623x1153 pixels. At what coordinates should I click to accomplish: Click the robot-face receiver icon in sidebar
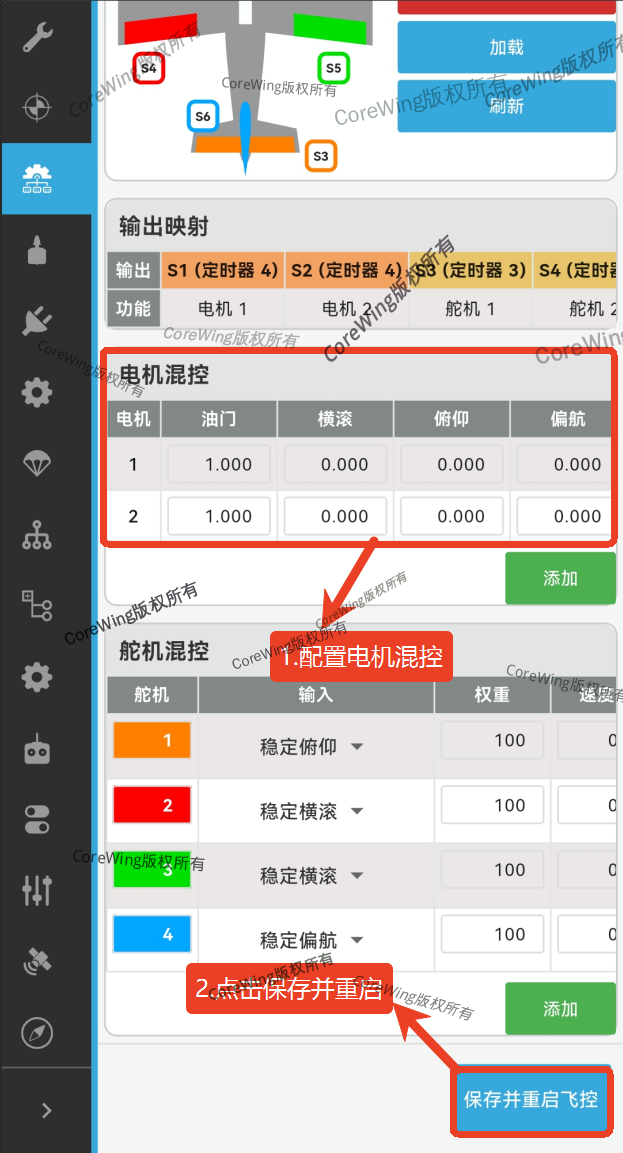pyautogui.click(x=37, y=748)
